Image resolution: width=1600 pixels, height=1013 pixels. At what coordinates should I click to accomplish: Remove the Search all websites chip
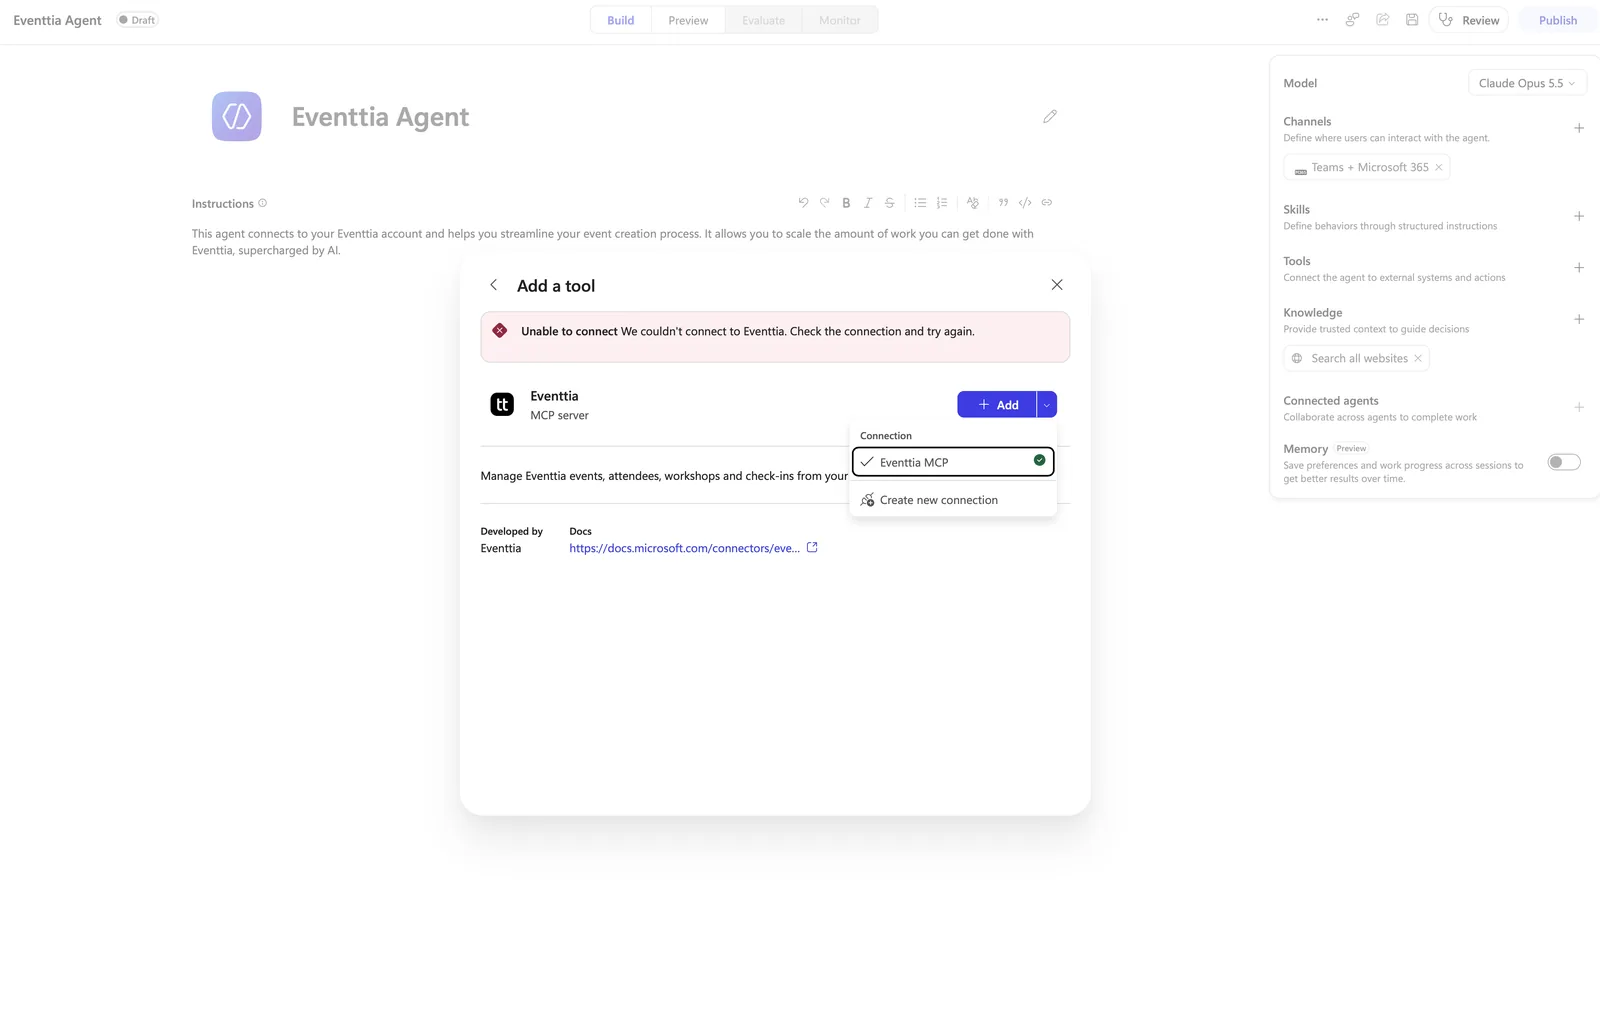tap(1418, 359)
